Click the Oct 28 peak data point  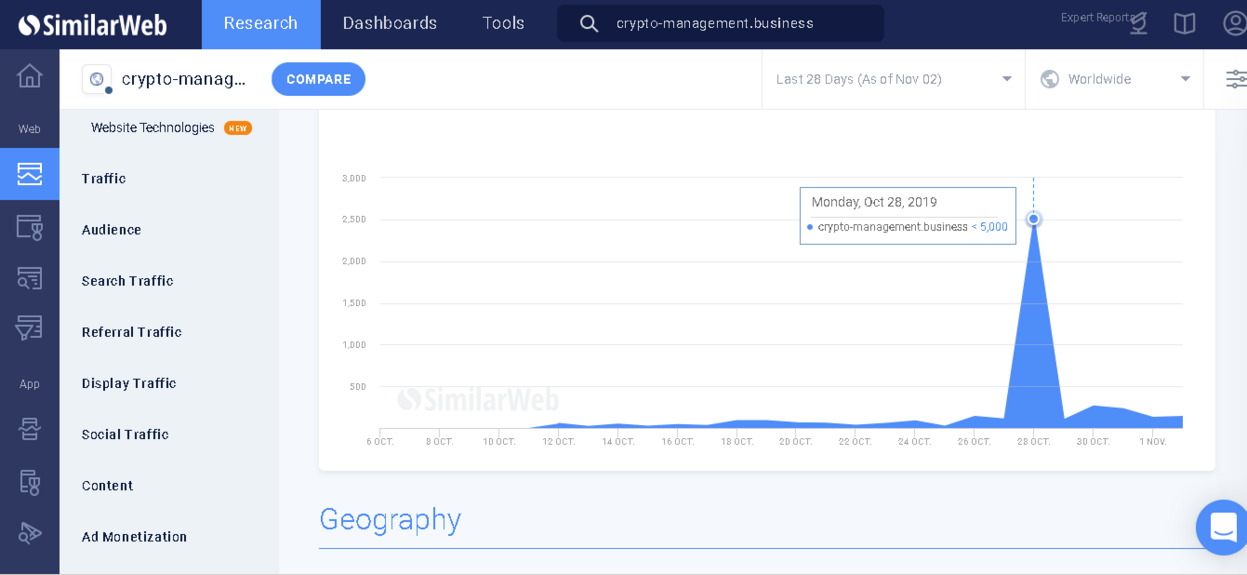click(1033, 219)
